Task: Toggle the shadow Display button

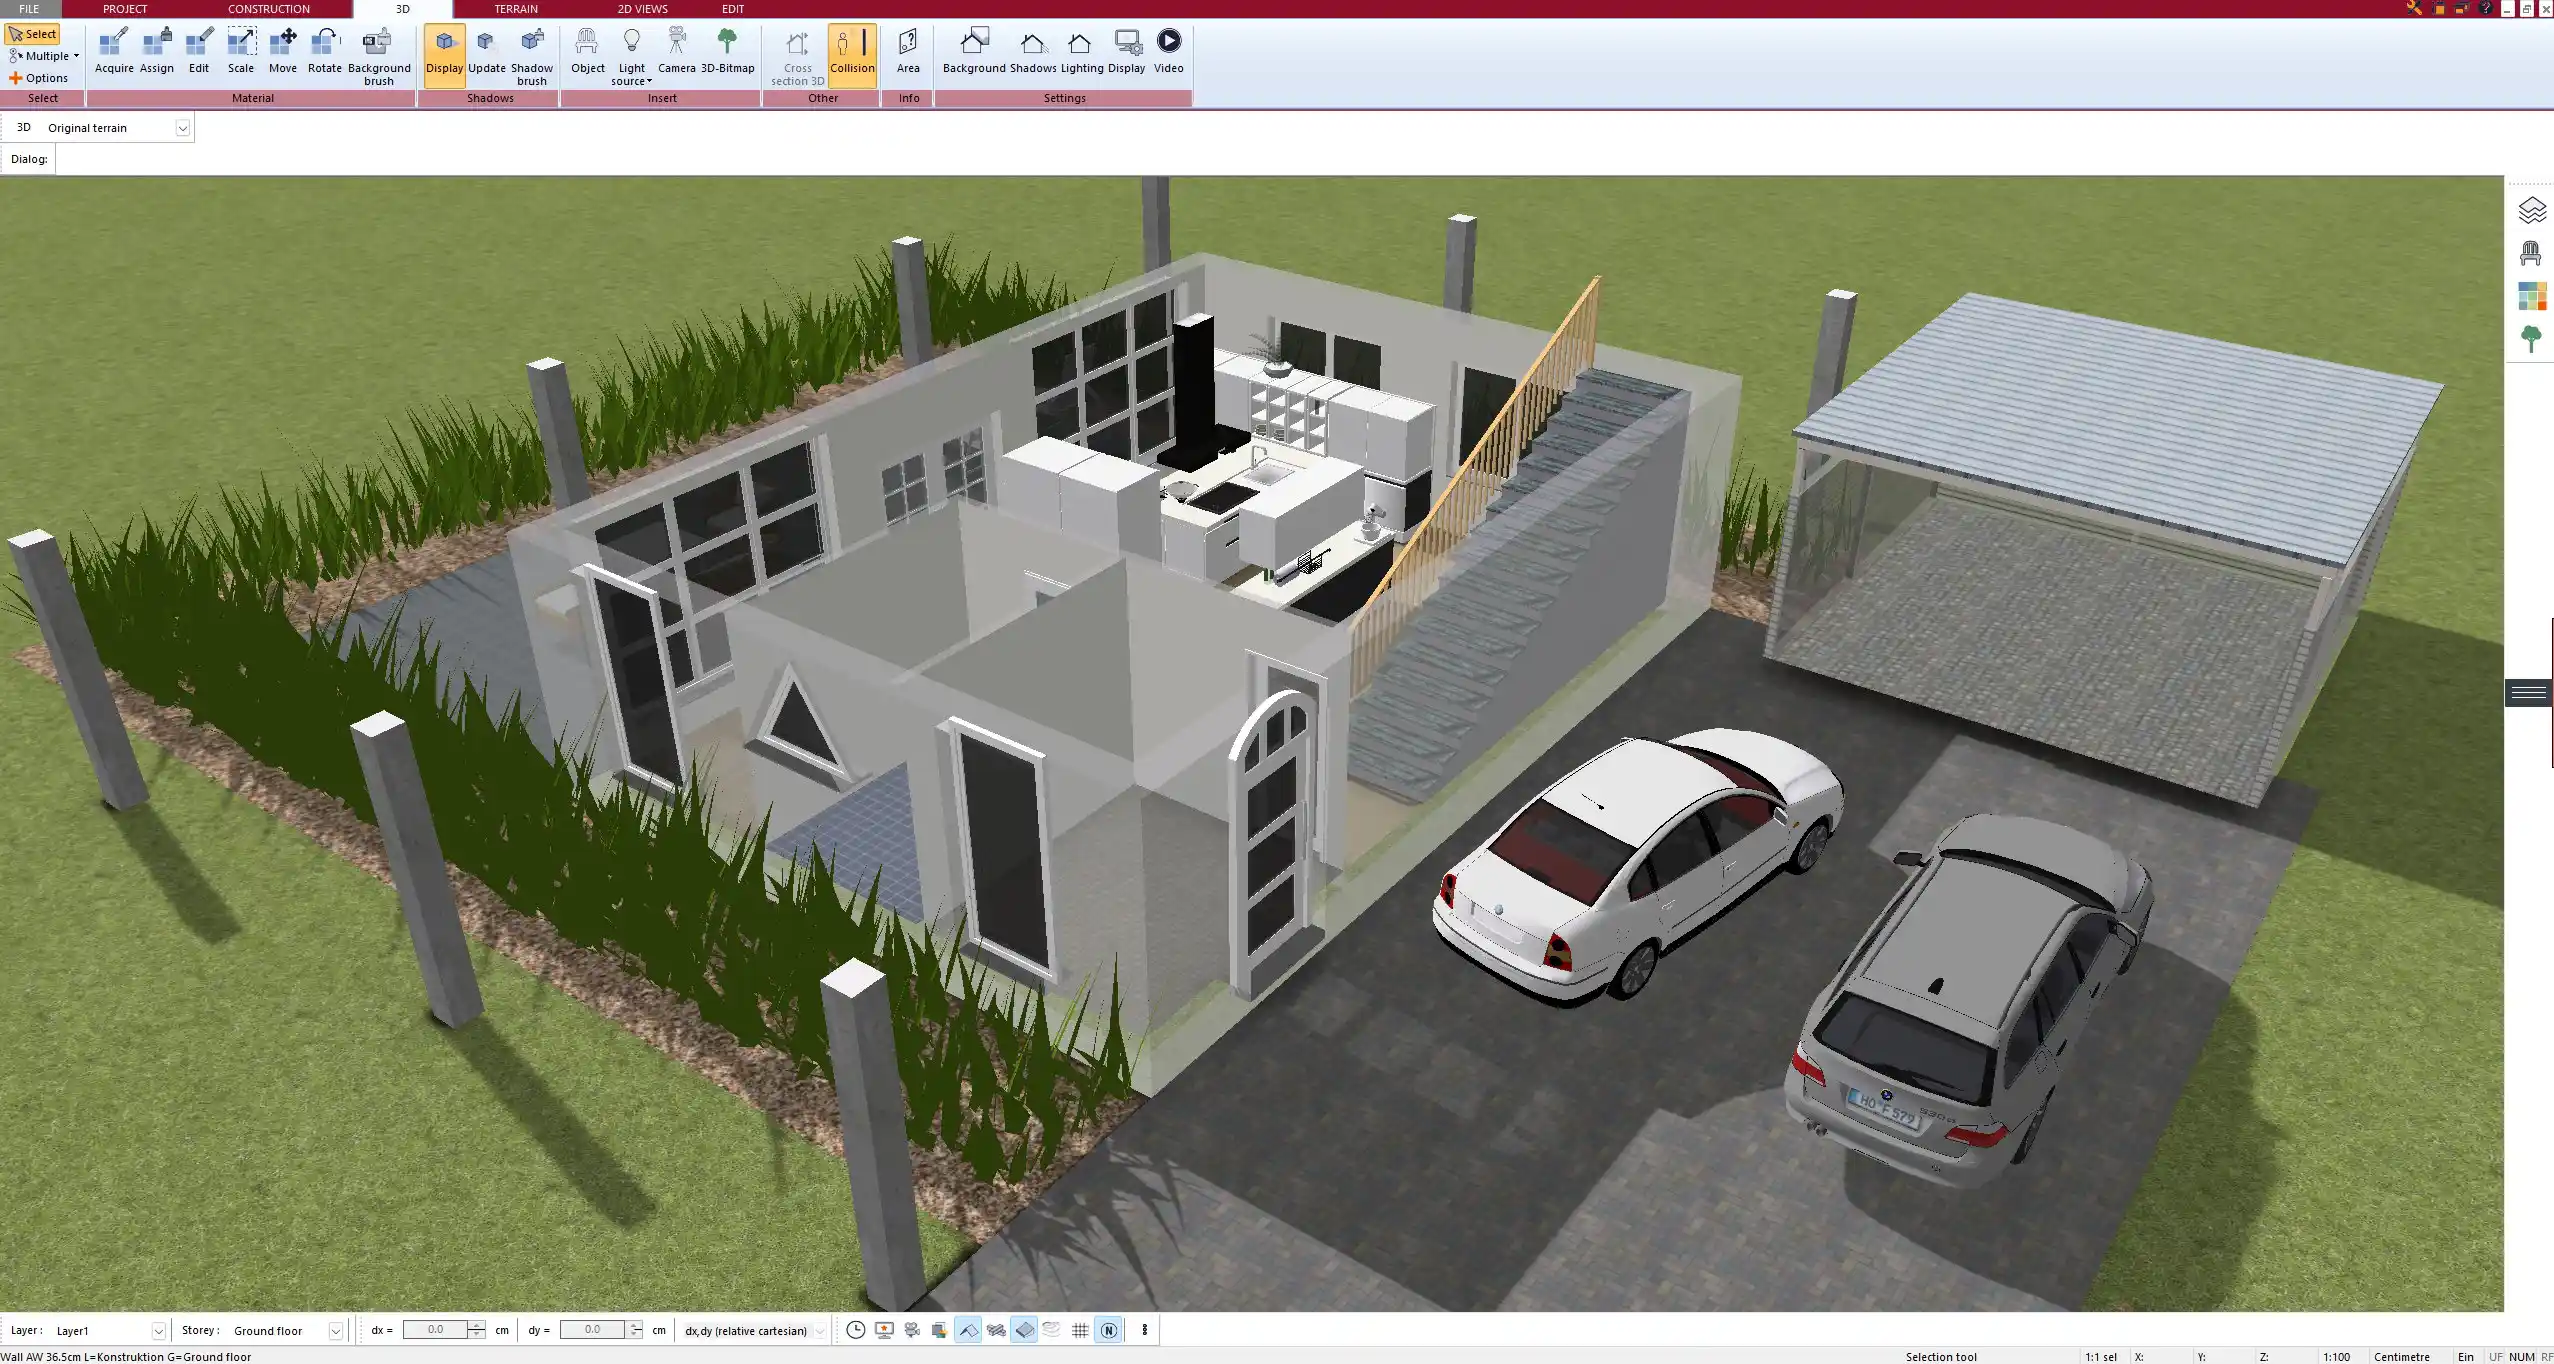Action: coord(444,54)
